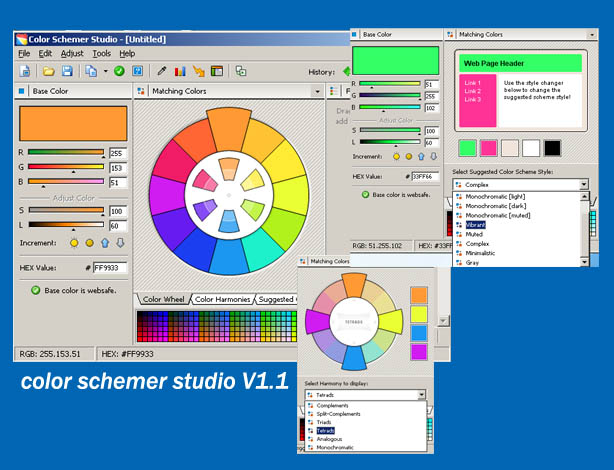Viewport: 614px width, 470px height.
Task: Click the B slider in the orange Base Color panel
Action: tap(66, 181)
